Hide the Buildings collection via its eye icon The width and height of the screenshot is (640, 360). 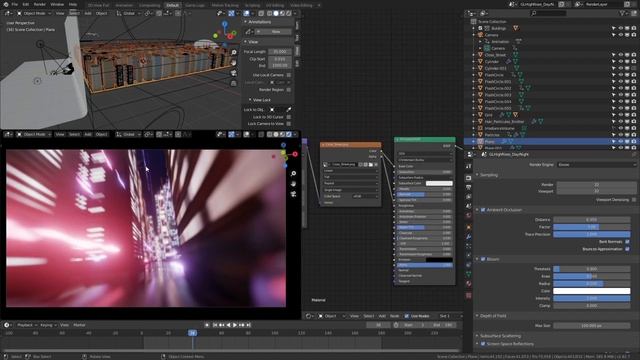pyautogui.click(x=620, y=28)
